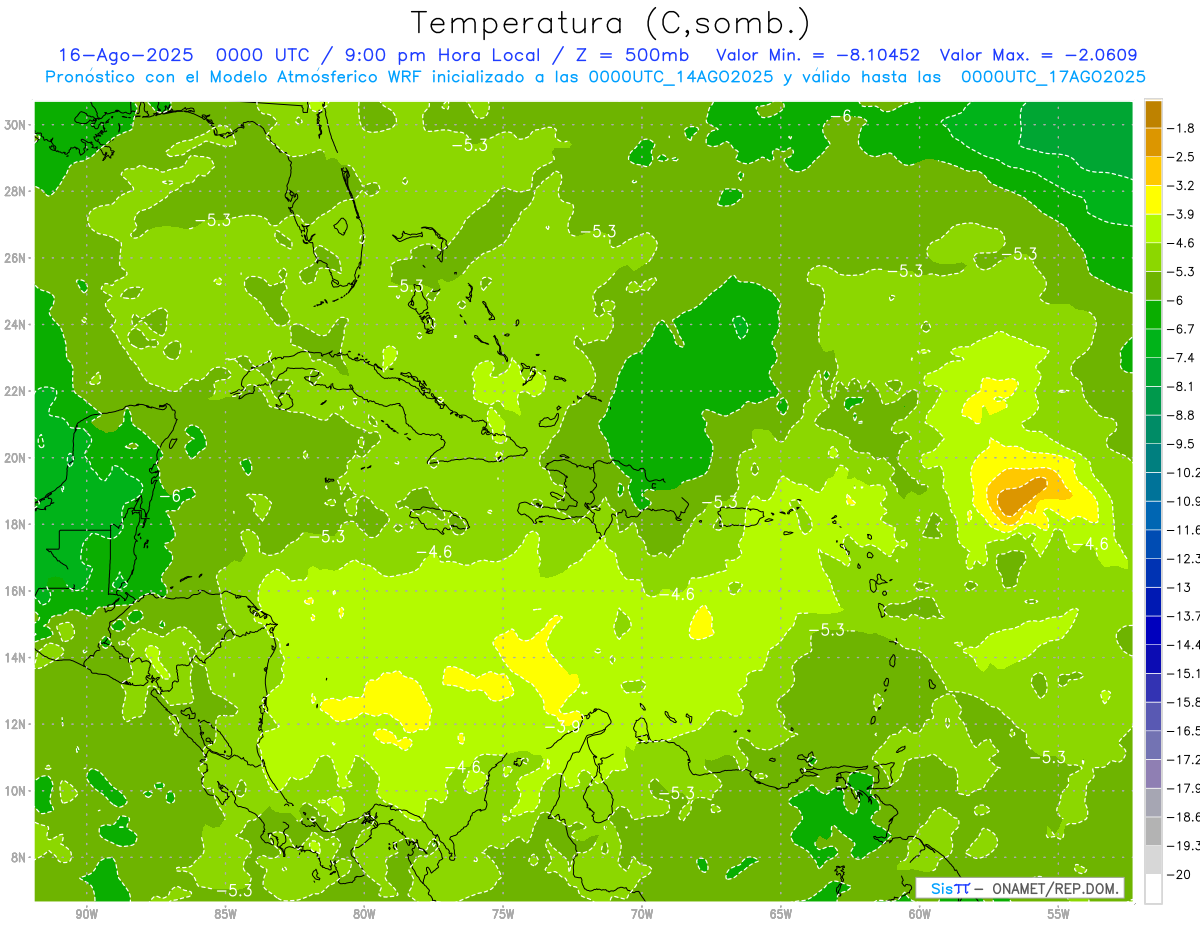Click the '55W' longitude label
The width and height of the screenshot is (1200, 927).
click(1059, 914)
